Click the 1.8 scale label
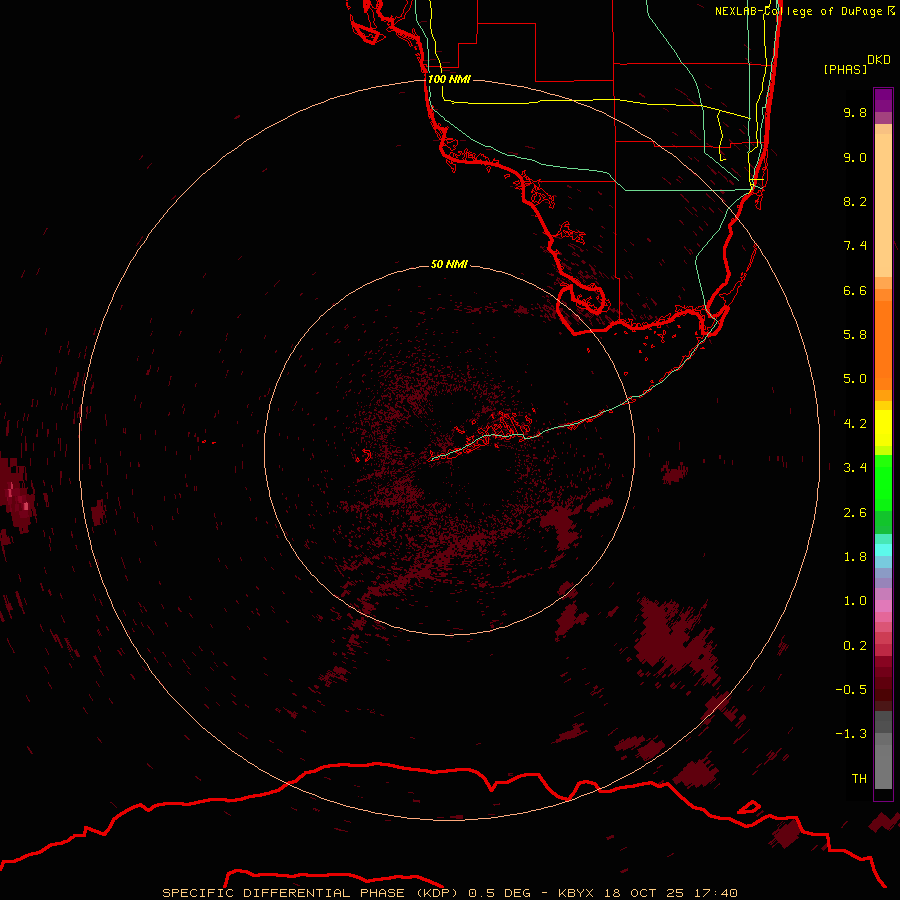900x900 pixels. click(x=855, y=557)
